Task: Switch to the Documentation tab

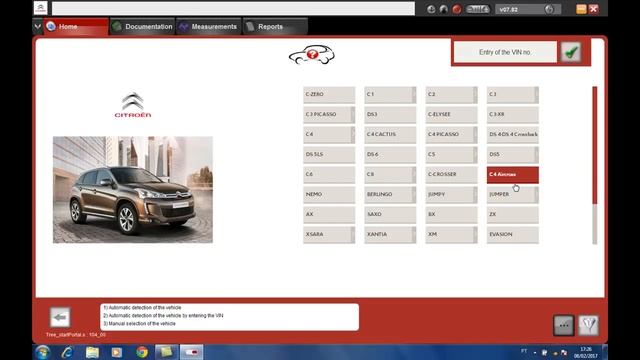Action: point(142,27)
